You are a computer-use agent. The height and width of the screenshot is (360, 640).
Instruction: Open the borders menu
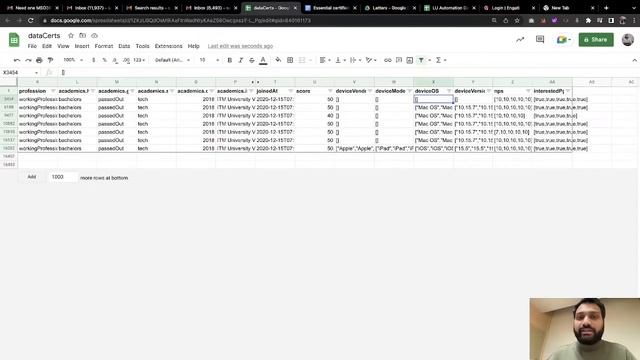(290, 60)
